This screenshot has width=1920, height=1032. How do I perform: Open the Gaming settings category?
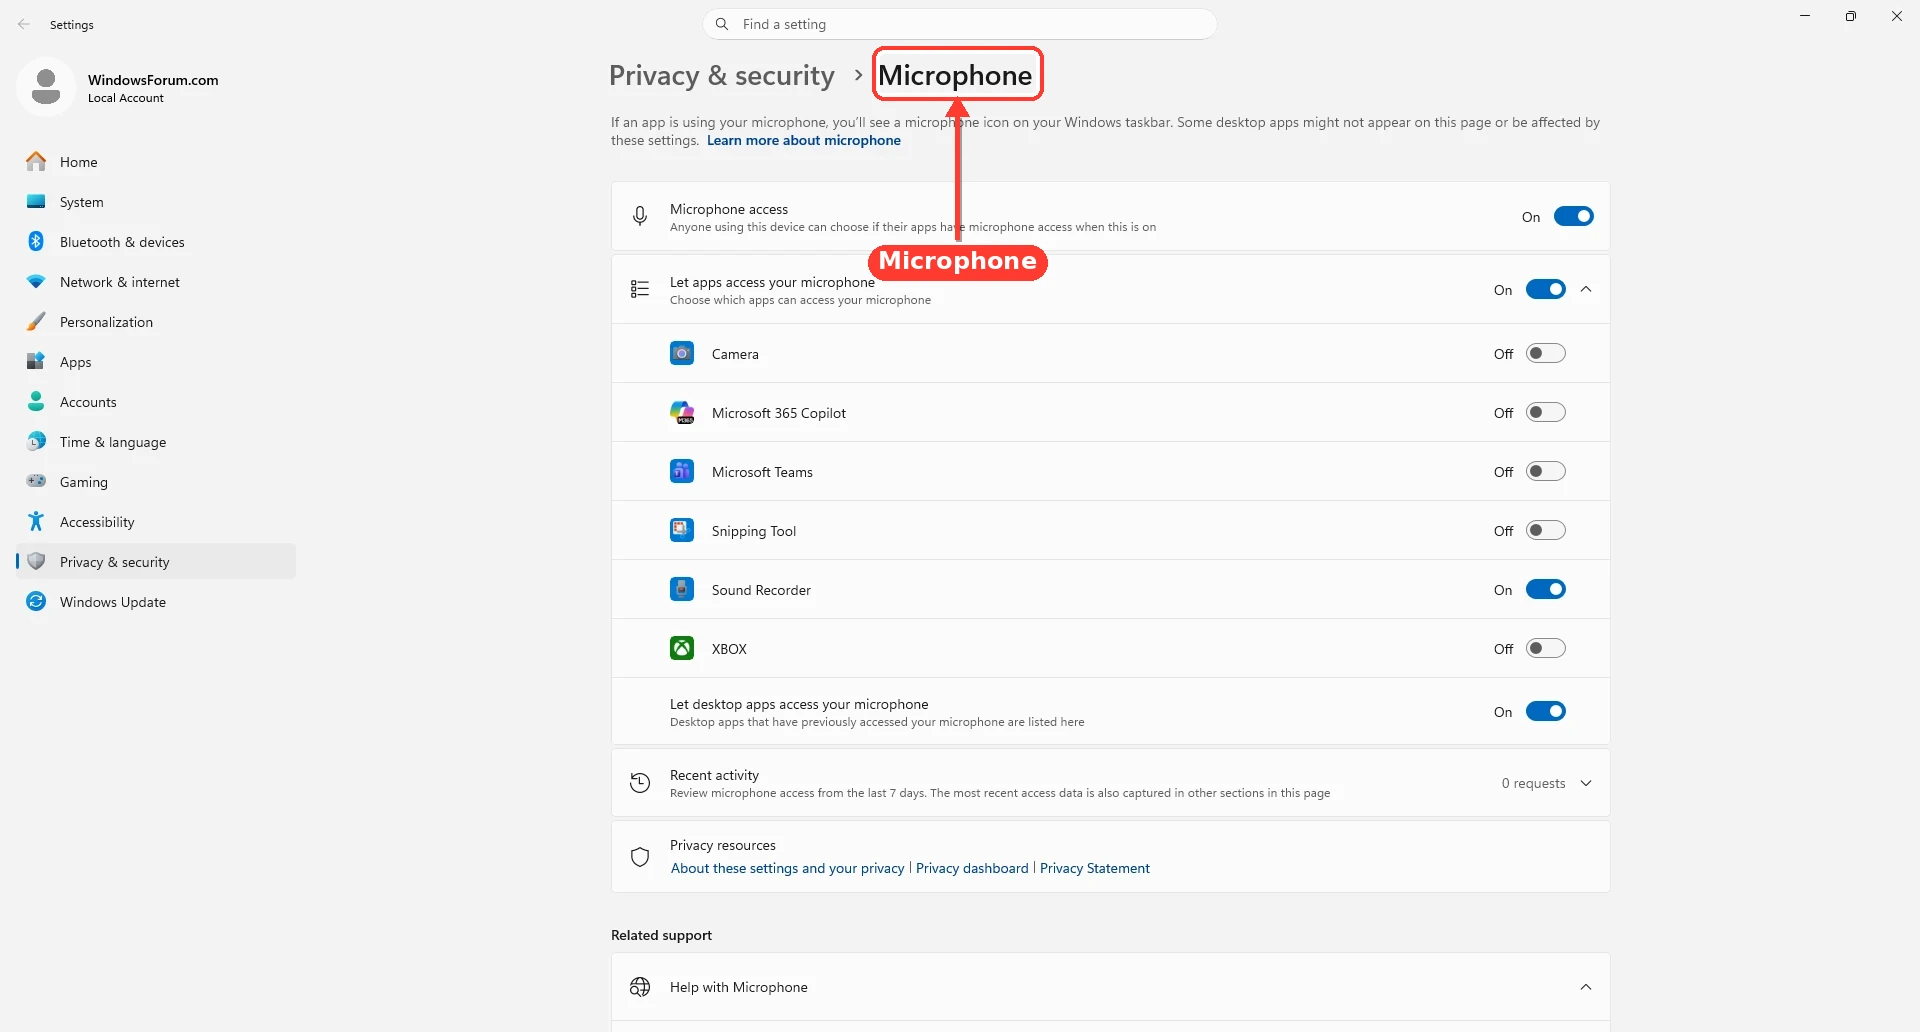point(156,481)
